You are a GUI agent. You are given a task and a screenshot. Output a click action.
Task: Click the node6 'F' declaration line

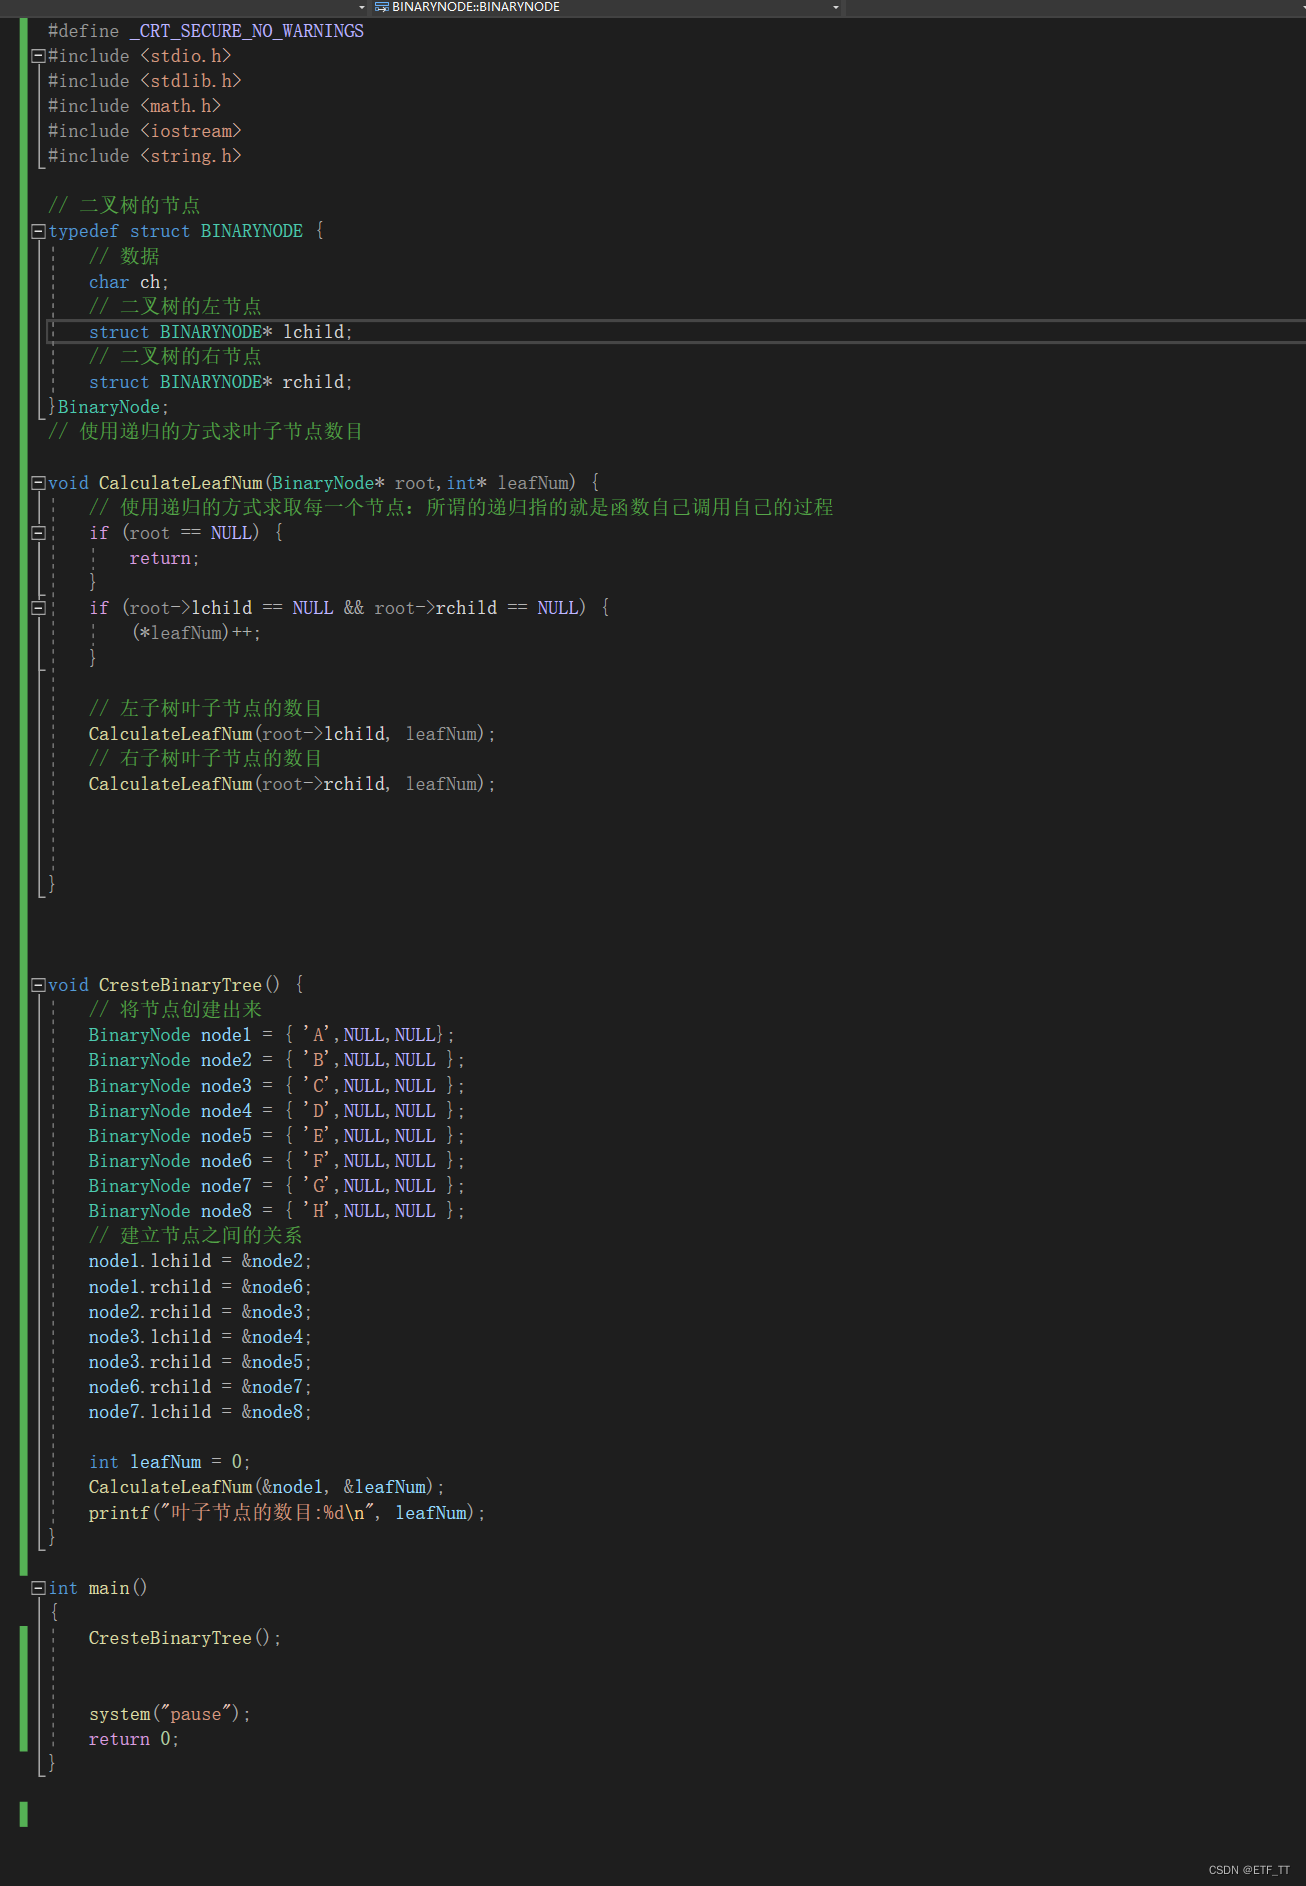277,1161
